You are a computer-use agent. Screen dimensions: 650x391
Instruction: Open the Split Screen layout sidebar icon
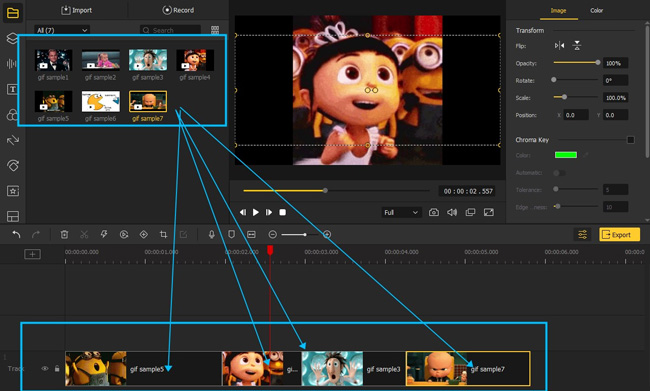[x=12, y=216]
